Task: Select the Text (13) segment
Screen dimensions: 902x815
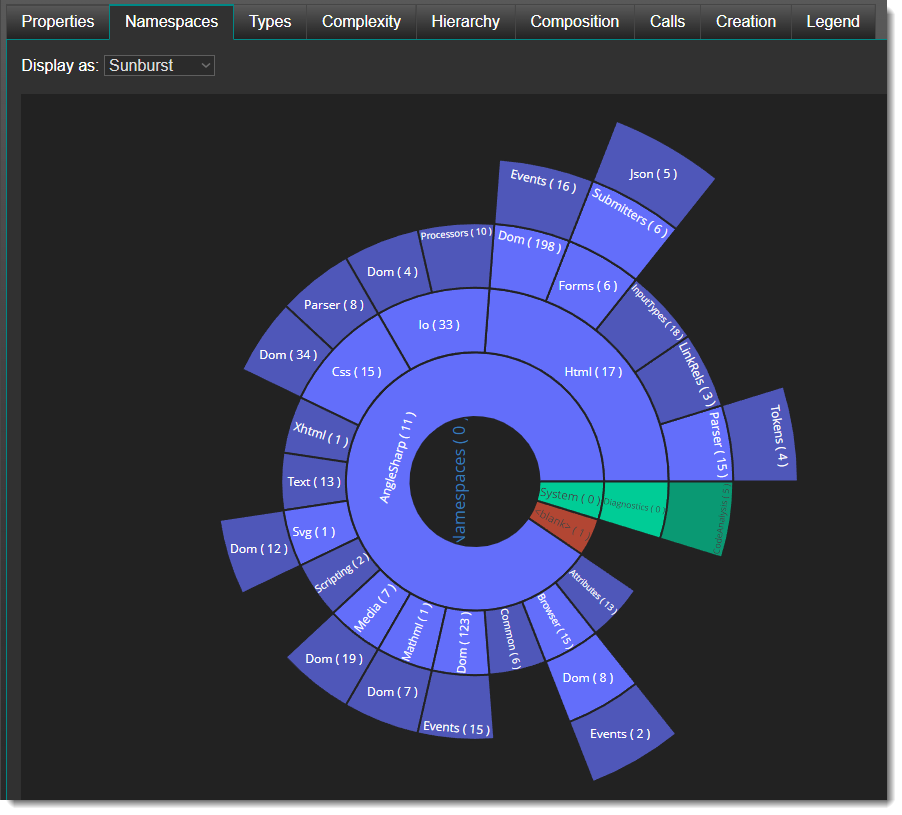Action: click(x=314, y=482)
